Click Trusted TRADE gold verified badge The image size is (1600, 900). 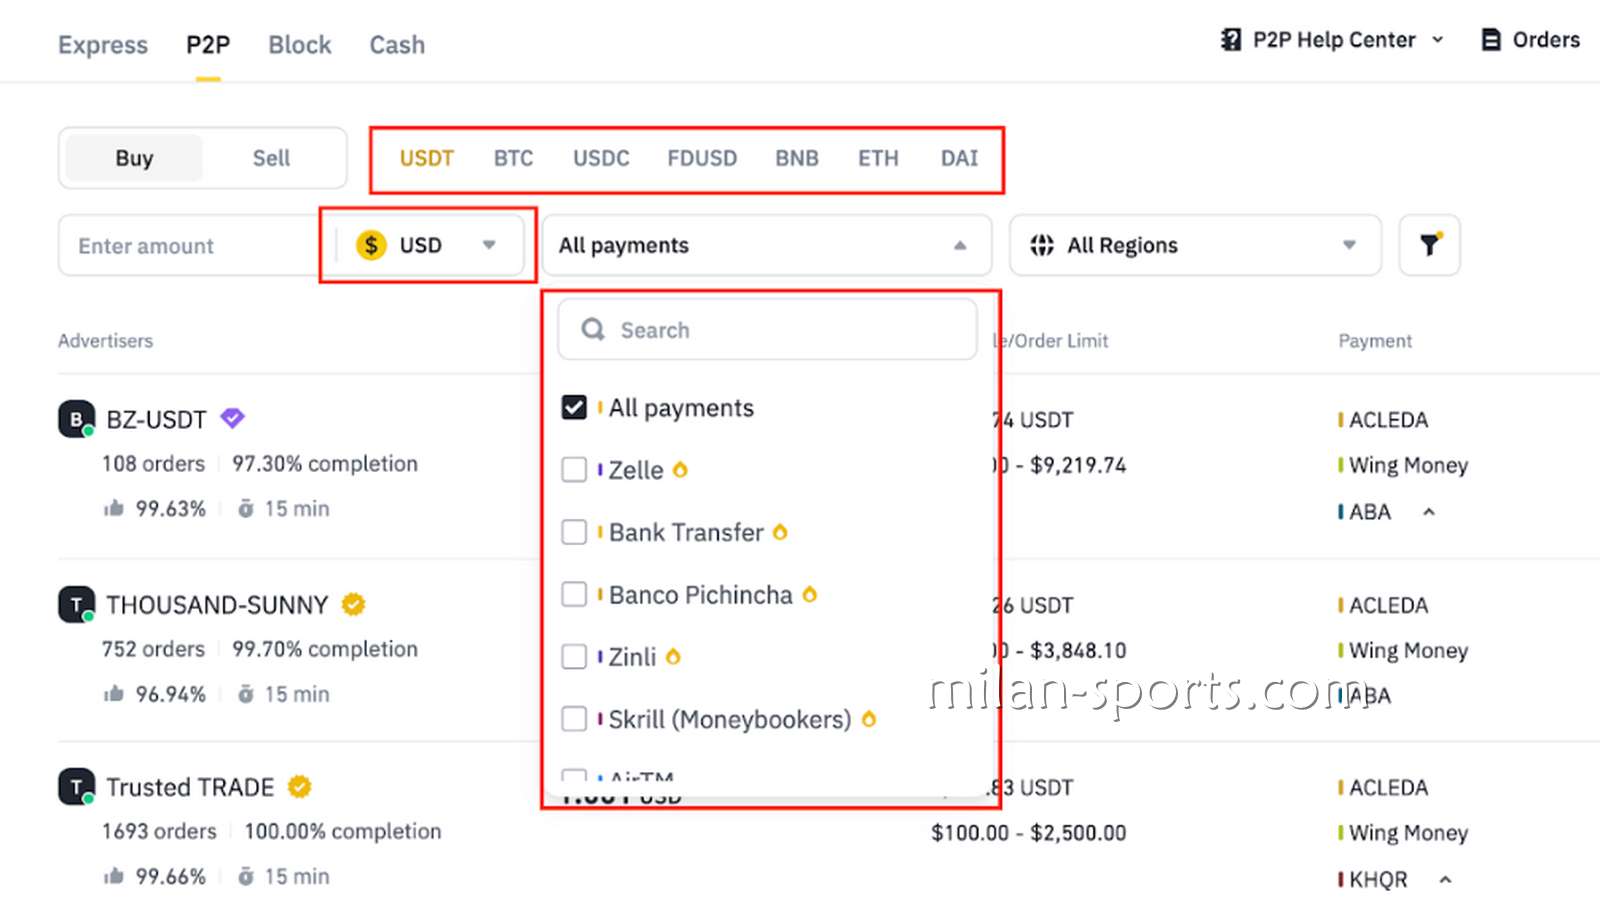(299, 787)
